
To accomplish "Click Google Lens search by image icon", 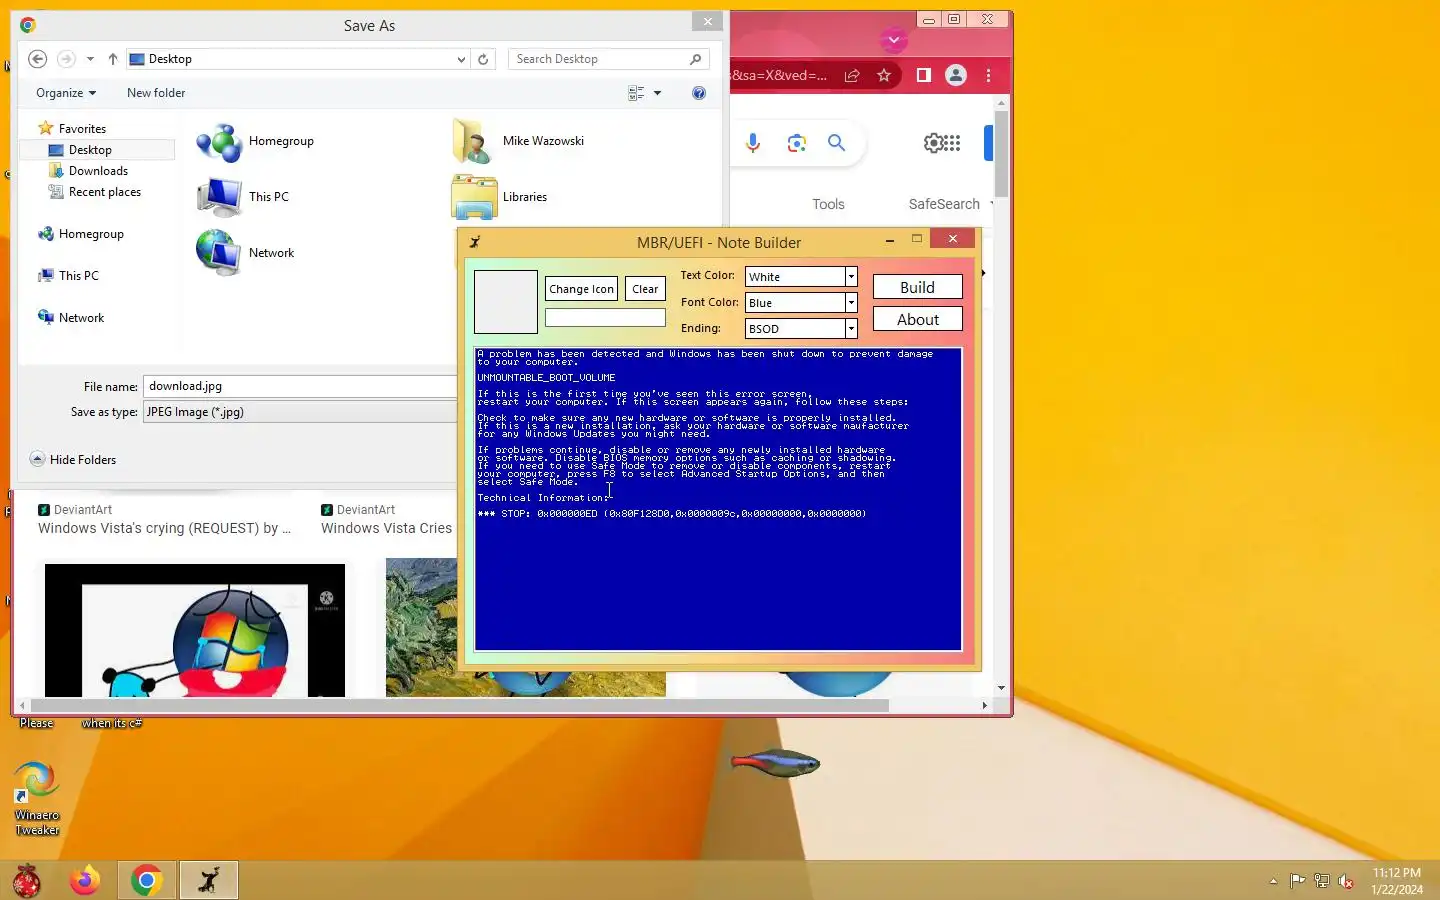I will (x=796, y=143).
